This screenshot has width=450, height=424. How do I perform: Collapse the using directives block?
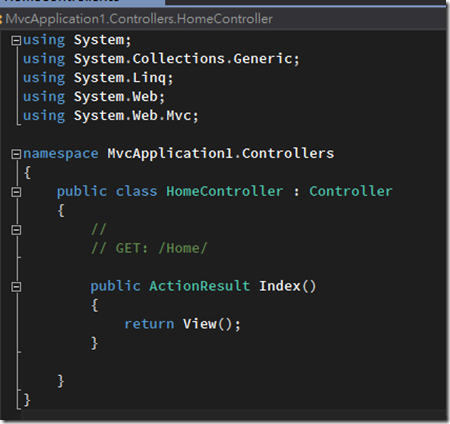[16, 41]
